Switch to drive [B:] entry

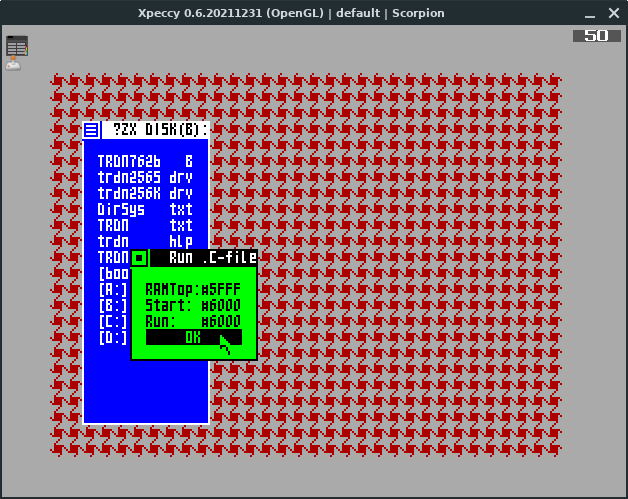tap(113, 306)
